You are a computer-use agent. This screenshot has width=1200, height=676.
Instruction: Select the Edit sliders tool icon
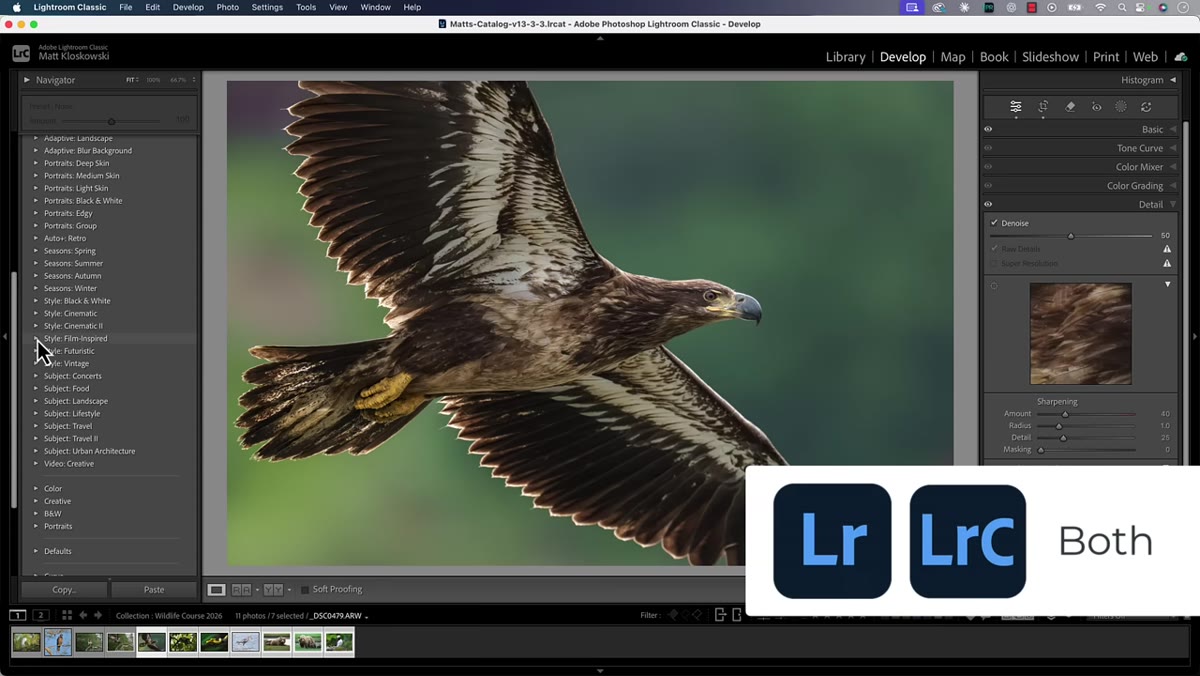click(x=1015, y=107)
